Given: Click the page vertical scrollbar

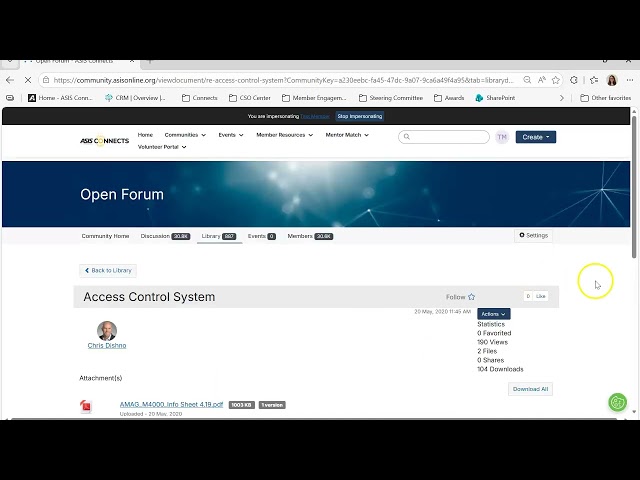Looking at the screenshot, I should click(x=634, y=187).
